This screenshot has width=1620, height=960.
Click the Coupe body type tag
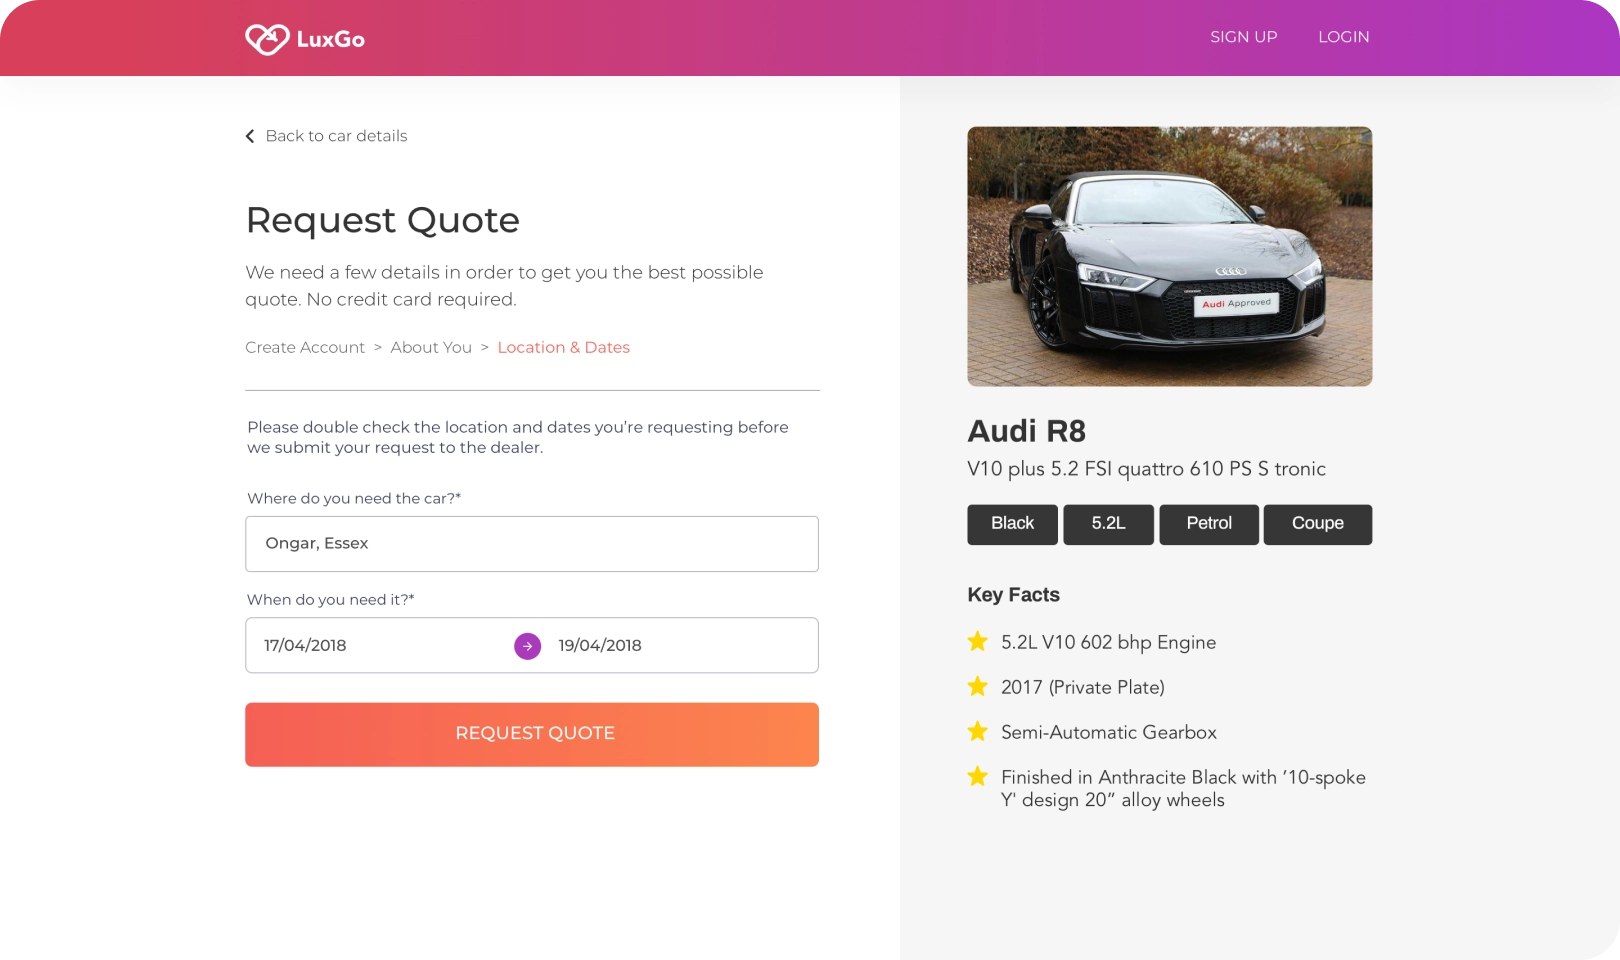point(1317,524)
